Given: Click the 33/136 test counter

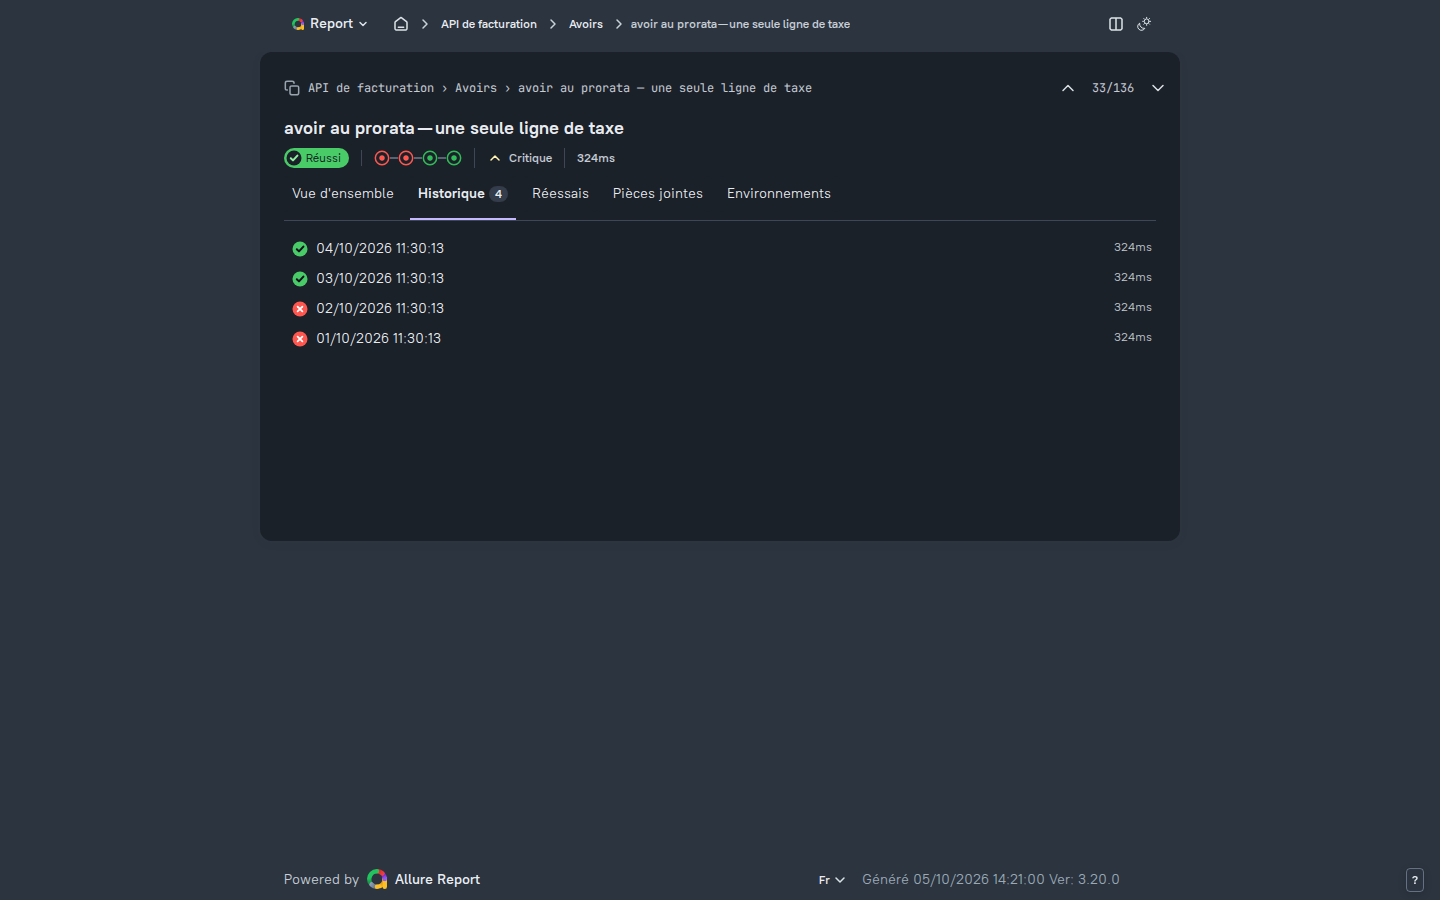Looking at the screenshot, I should [x=1113, y=88].
